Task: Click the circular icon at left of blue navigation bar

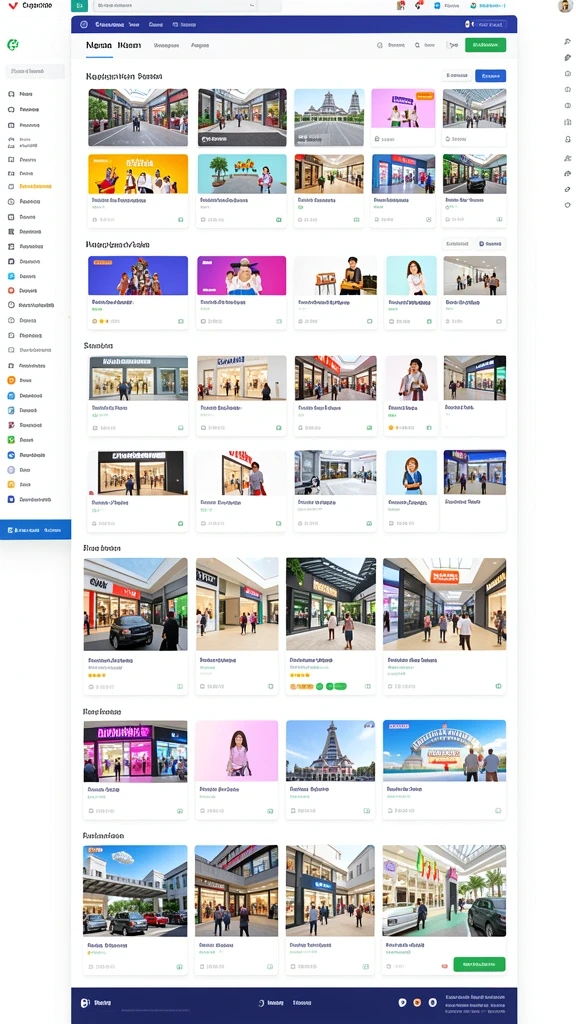Action: click(x=83, y=25)
